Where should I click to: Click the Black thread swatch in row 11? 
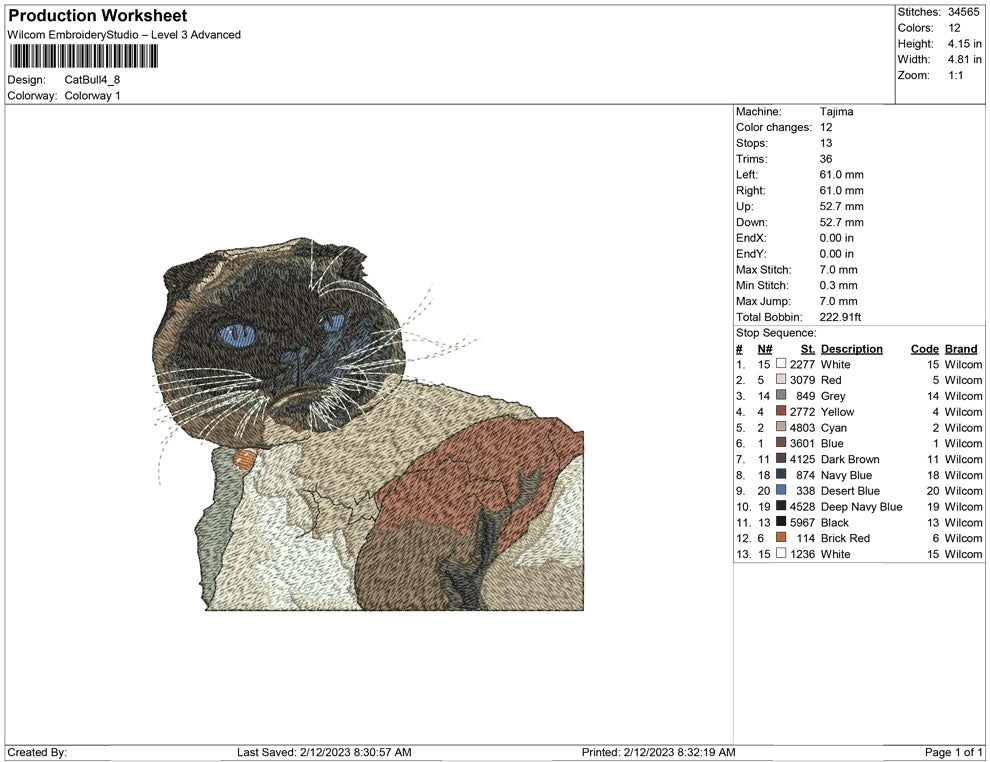click(x=781, y=522)
